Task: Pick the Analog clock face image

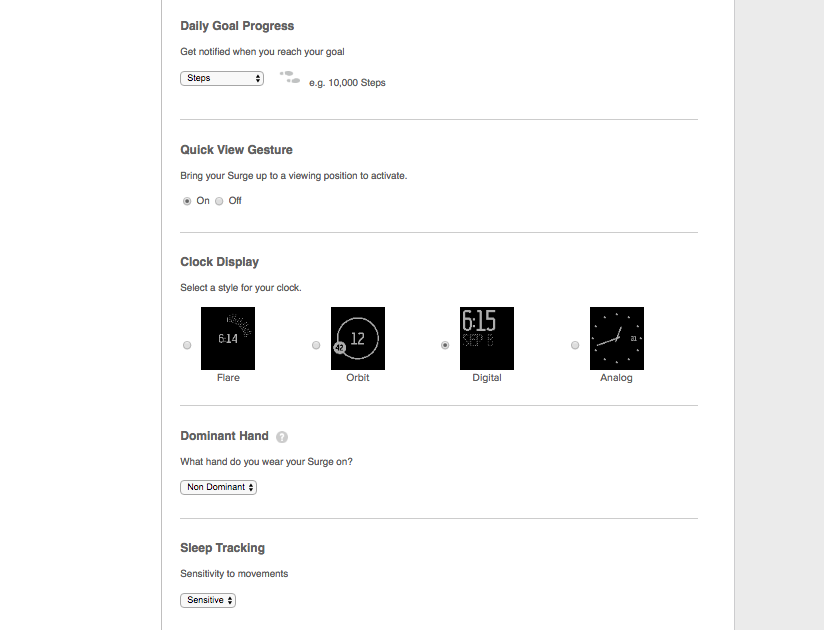Action: coord(617,338)
